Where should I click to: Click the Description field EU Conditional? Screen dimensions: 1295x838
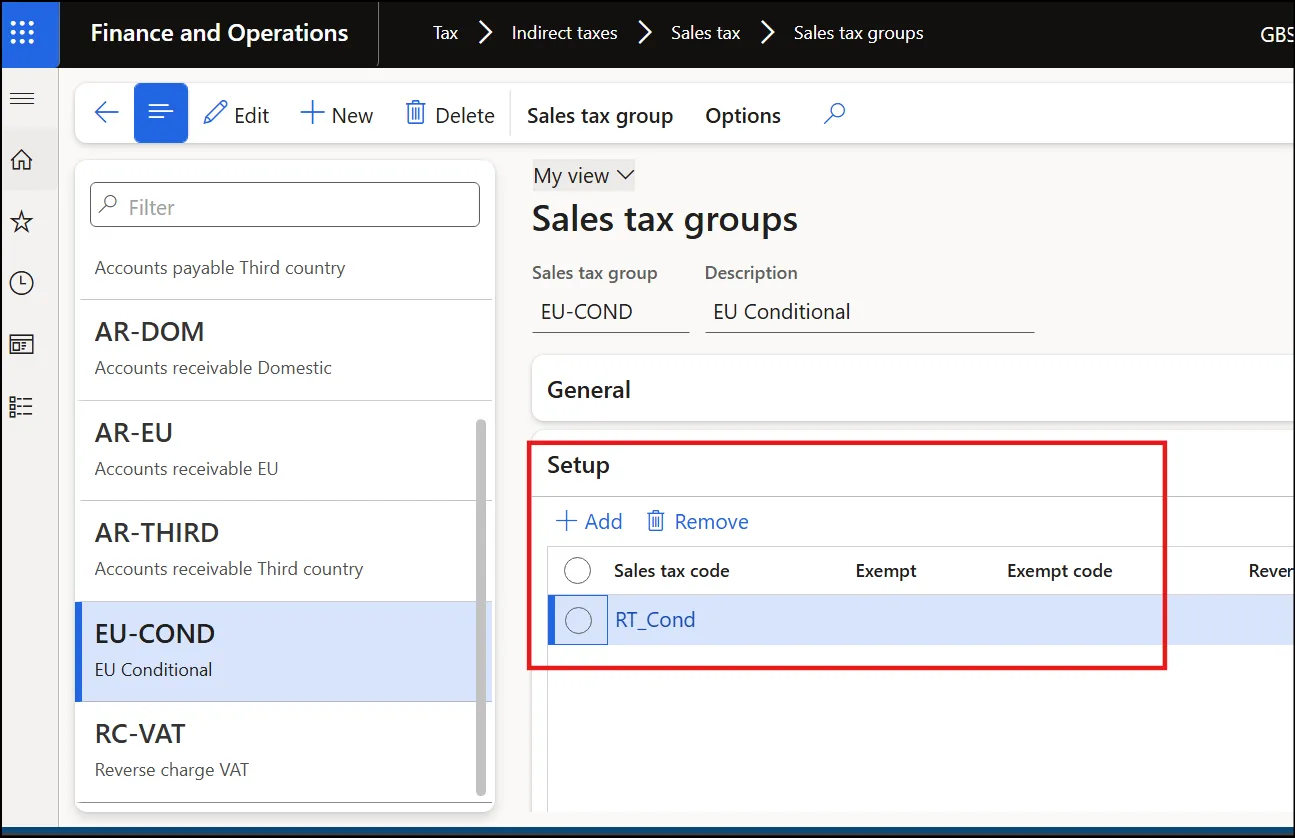click(869, 312)
